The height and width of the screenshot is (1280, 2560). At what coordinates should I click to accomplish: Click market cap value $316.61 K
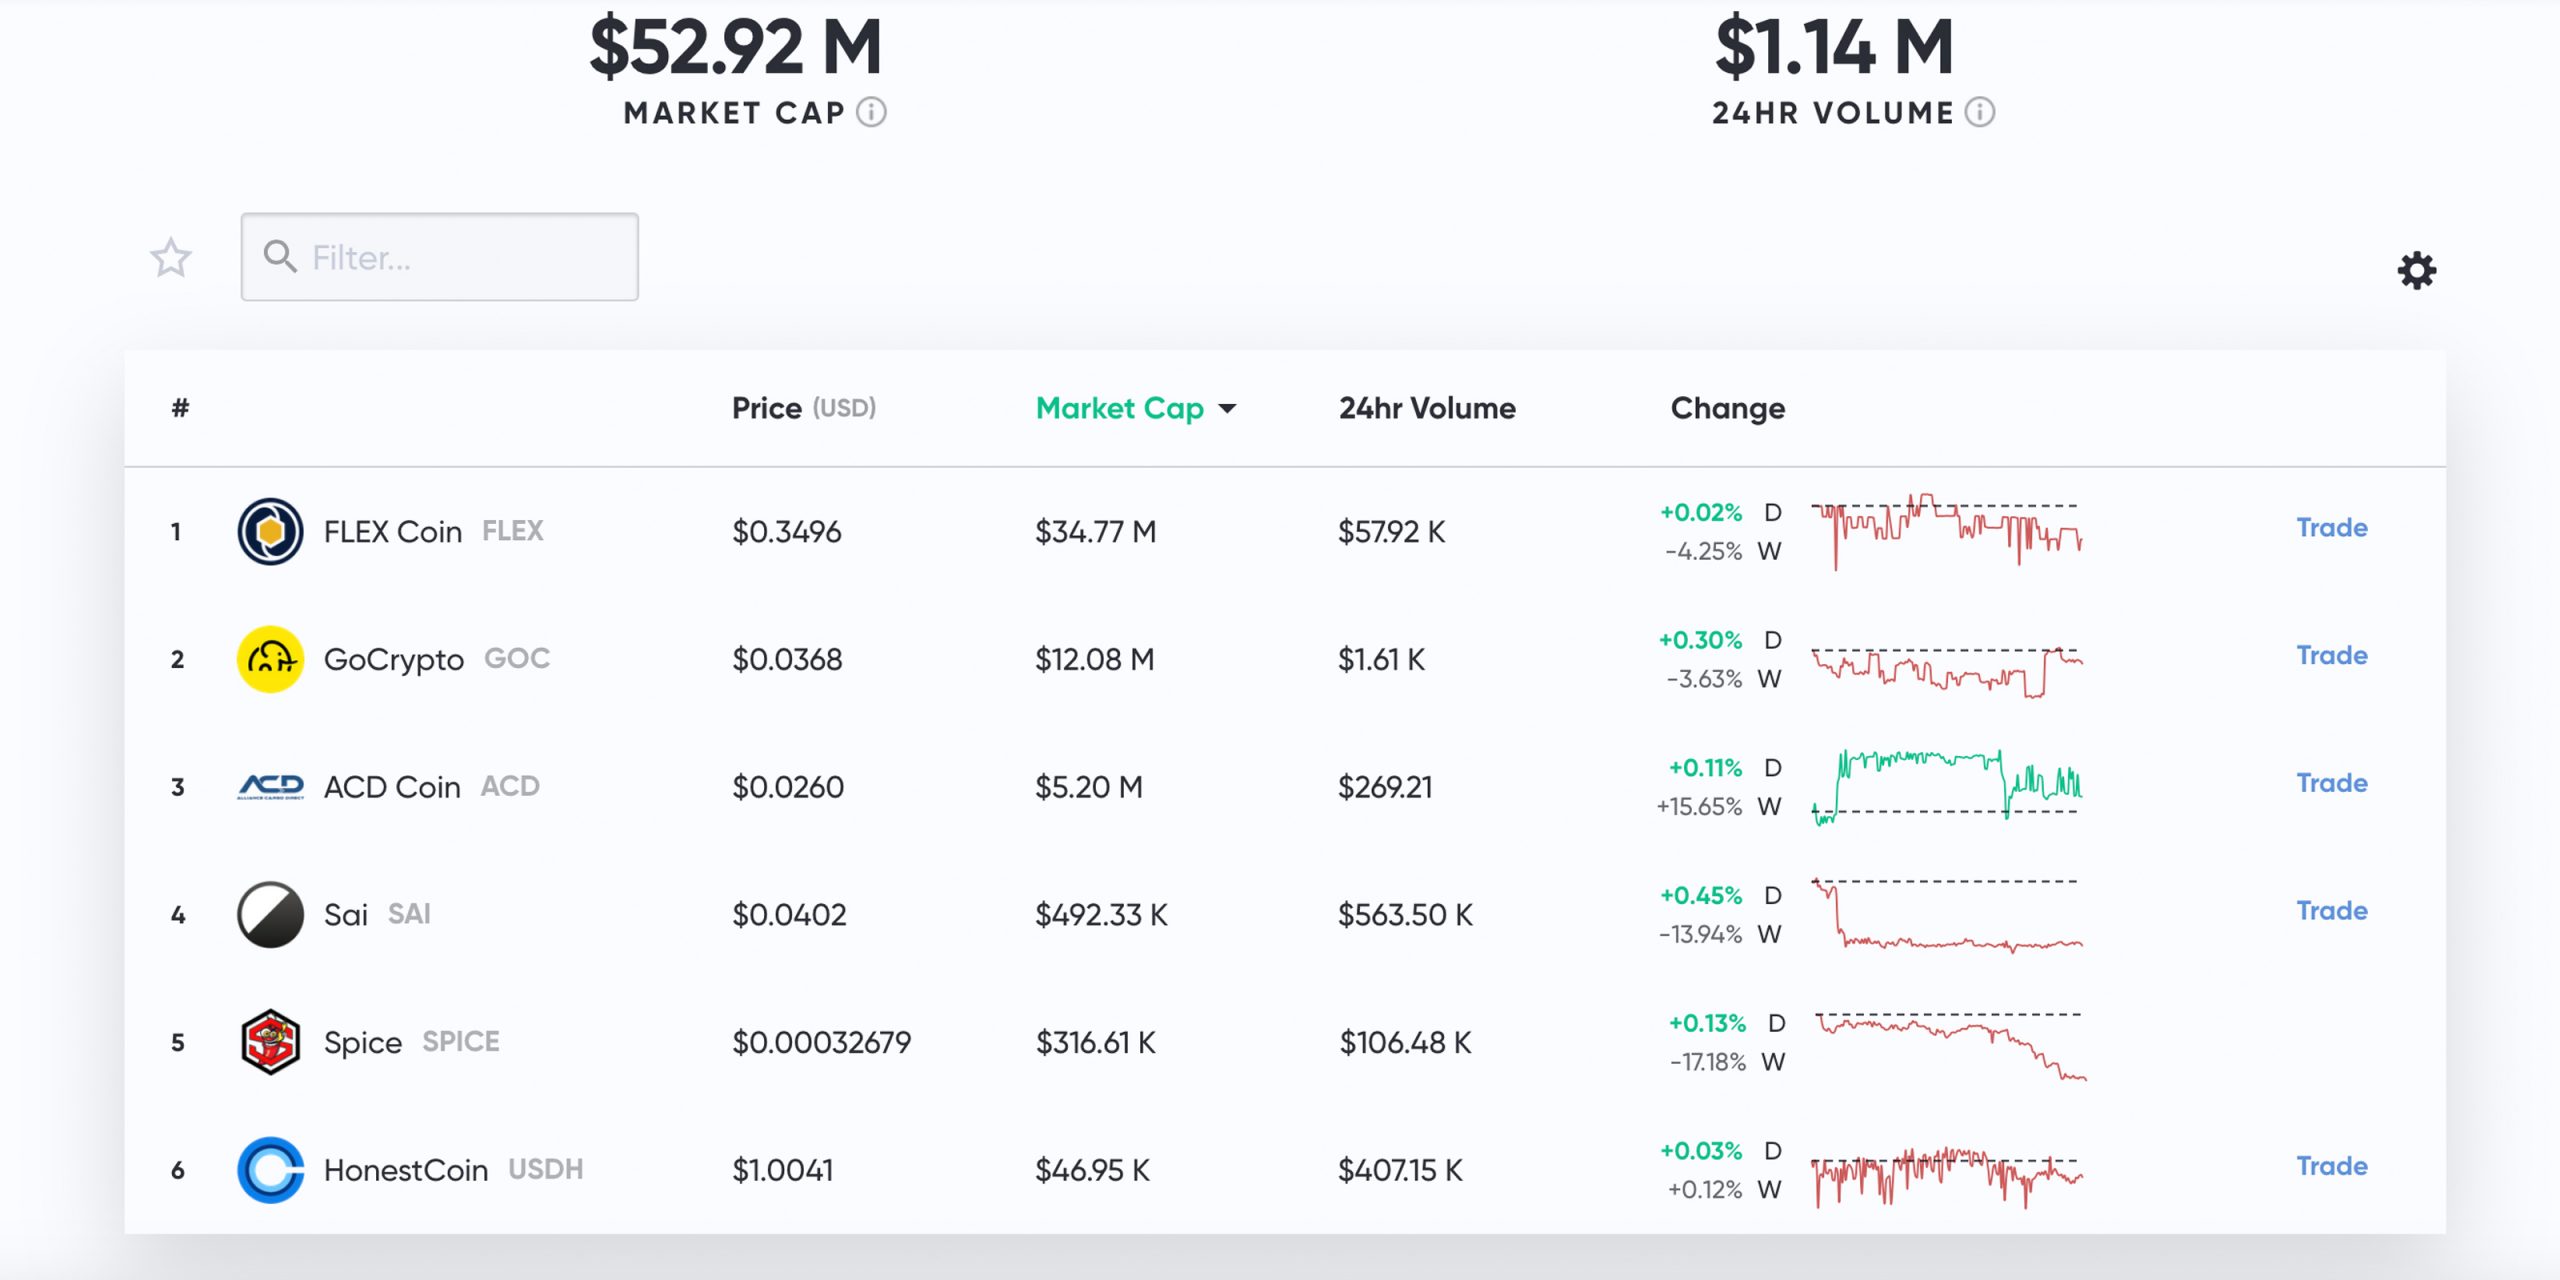coord(1096,1042)
